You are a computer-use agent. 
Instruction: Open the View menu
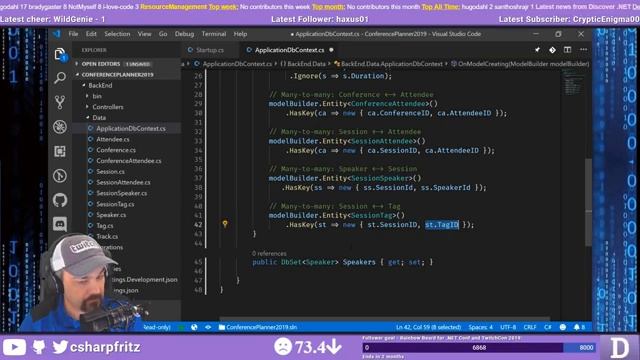(x=144, y=34)
